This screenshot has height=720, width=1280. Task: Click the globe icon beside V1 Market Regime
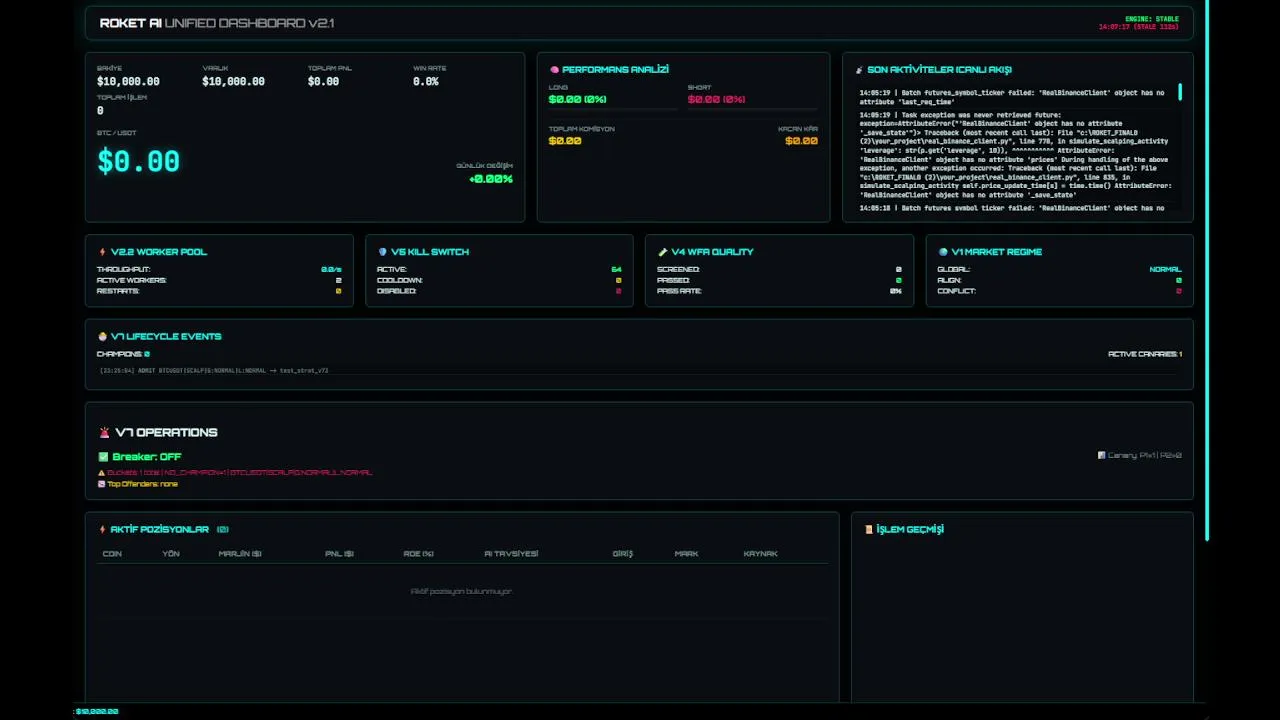942,252
